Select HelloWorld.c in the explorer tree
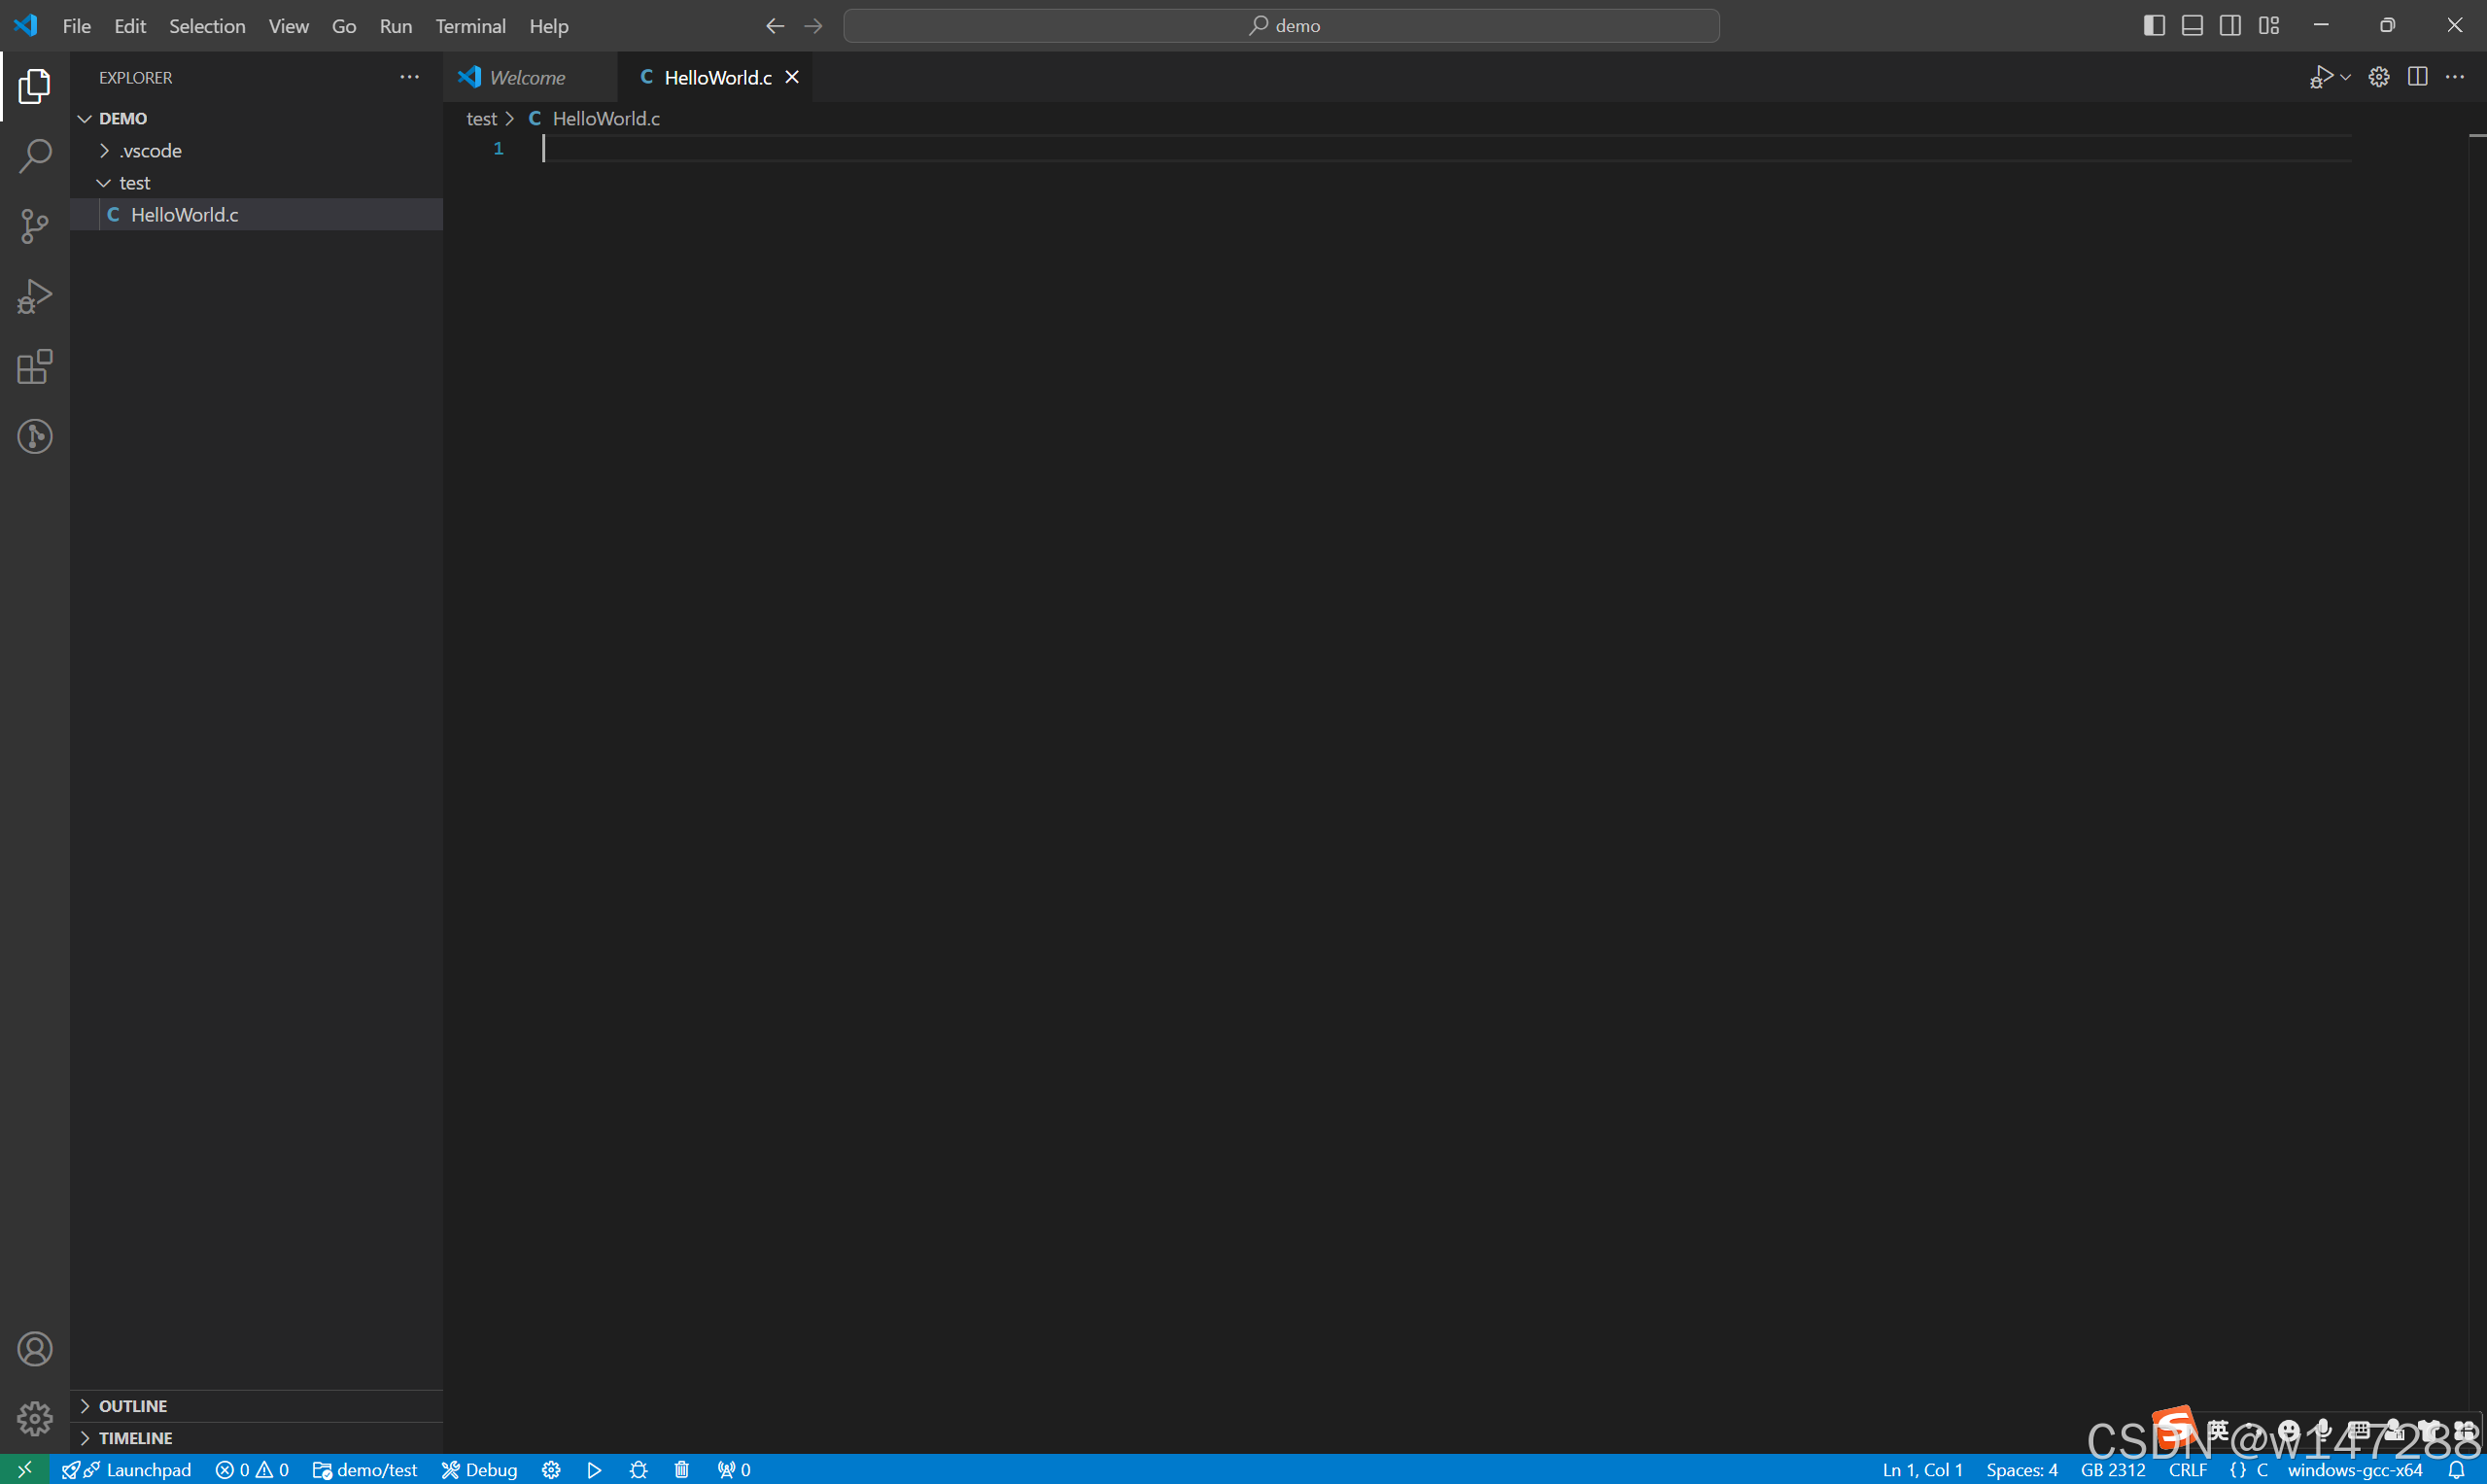Viewport: 2487px width, 1484px height. [x=184, y=215]
